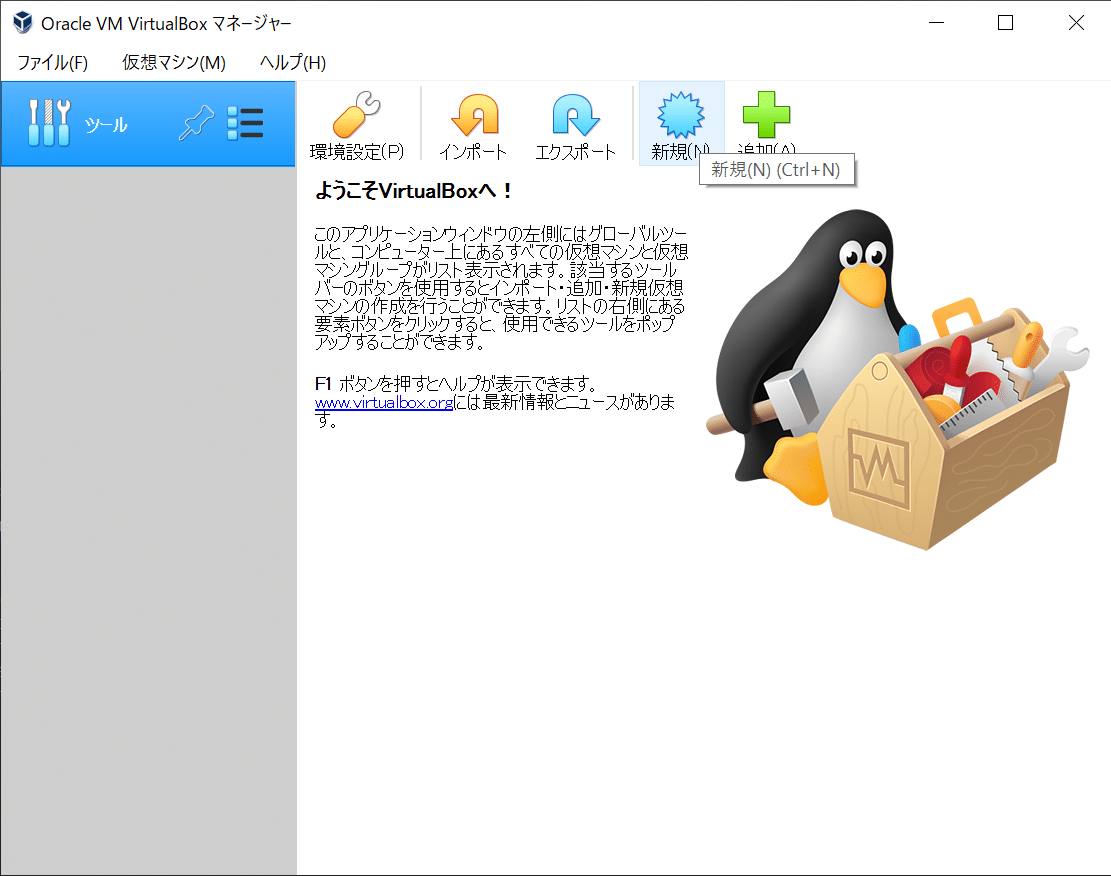
Task: Open the ヘルプ(H) menu
Action: [x=293, y=62]
